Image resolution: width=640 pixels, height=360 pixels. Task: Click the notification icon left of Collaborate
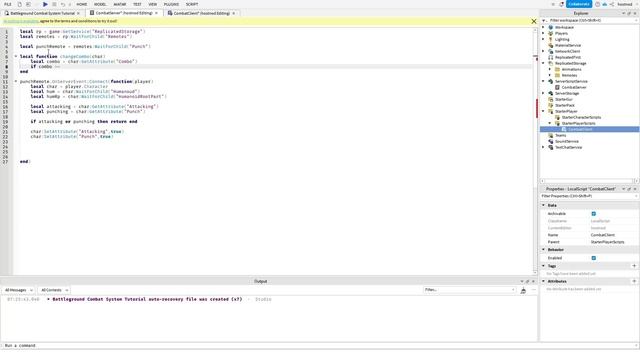click(562, 4)
